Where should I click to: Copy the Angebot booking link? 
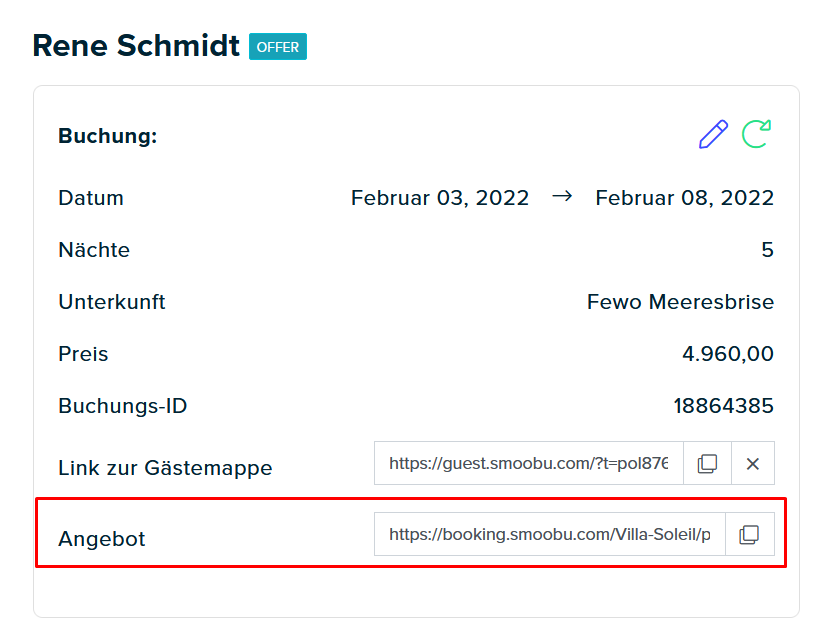click(749, 535)
